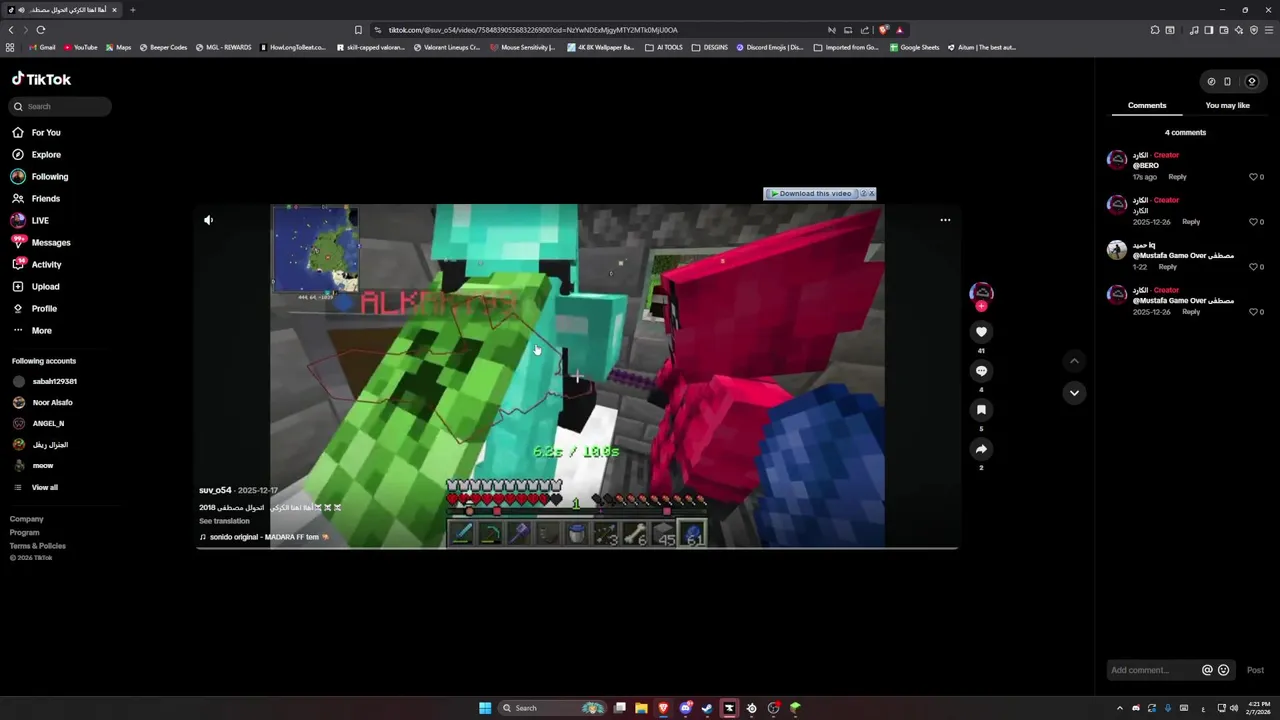The height and width of the screenshot is (720, 1280).
Task: Open the For You feed
Action: 46,133
